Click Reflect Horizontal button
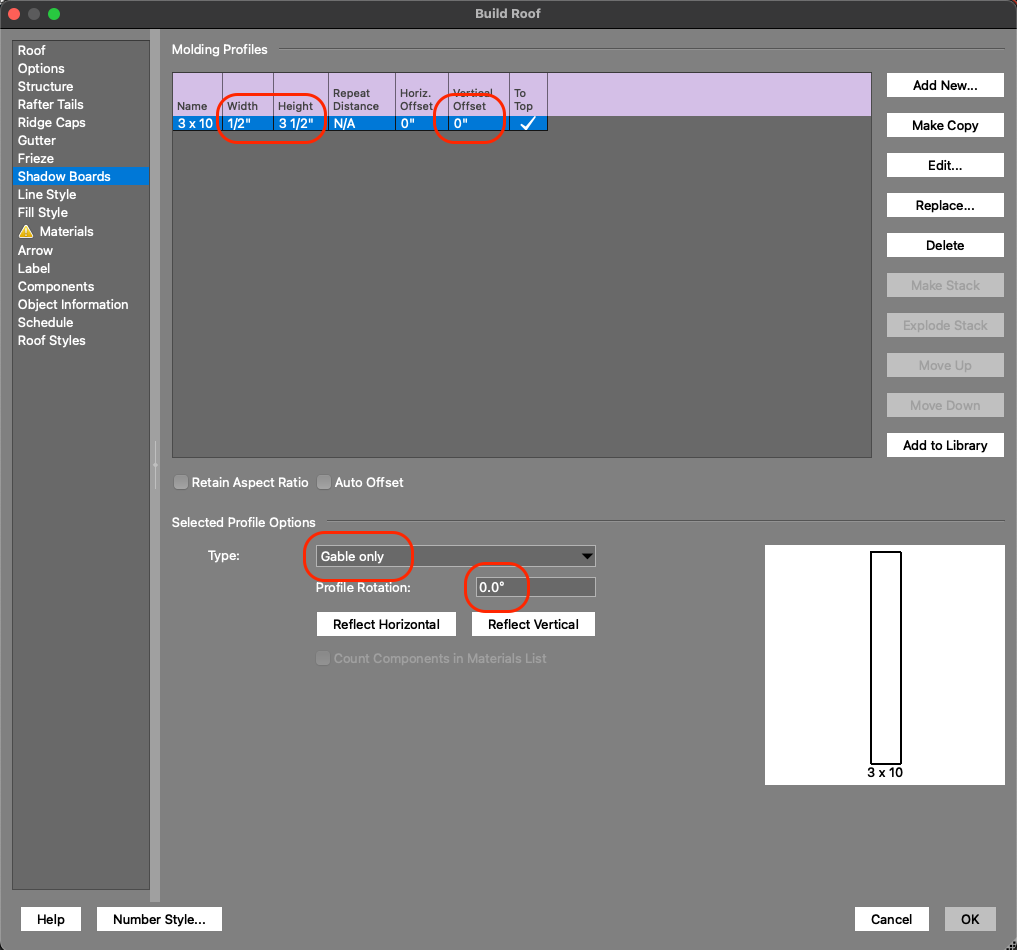 click(x=386, y=624)
